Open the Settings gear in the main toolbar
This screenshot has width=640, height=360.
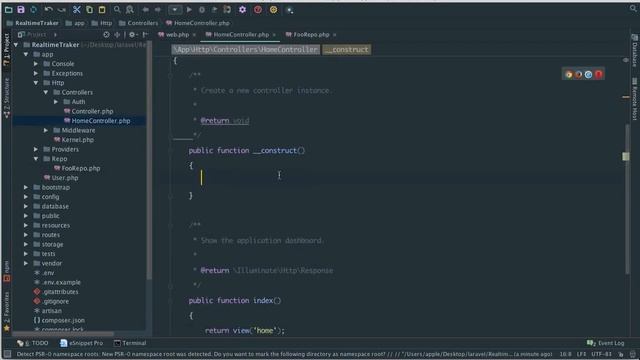tap(242, 9)
